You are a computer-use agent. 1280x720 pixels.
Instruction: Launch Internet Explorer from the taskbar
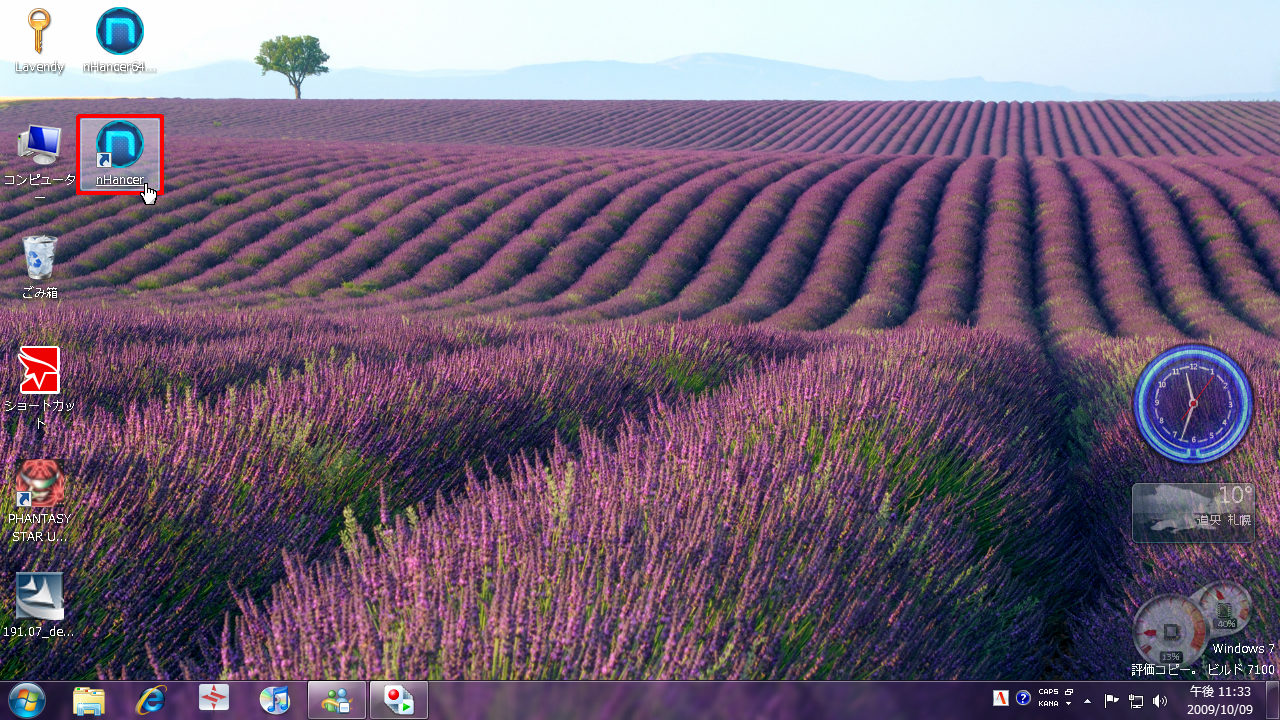click(x=151, y=700)
